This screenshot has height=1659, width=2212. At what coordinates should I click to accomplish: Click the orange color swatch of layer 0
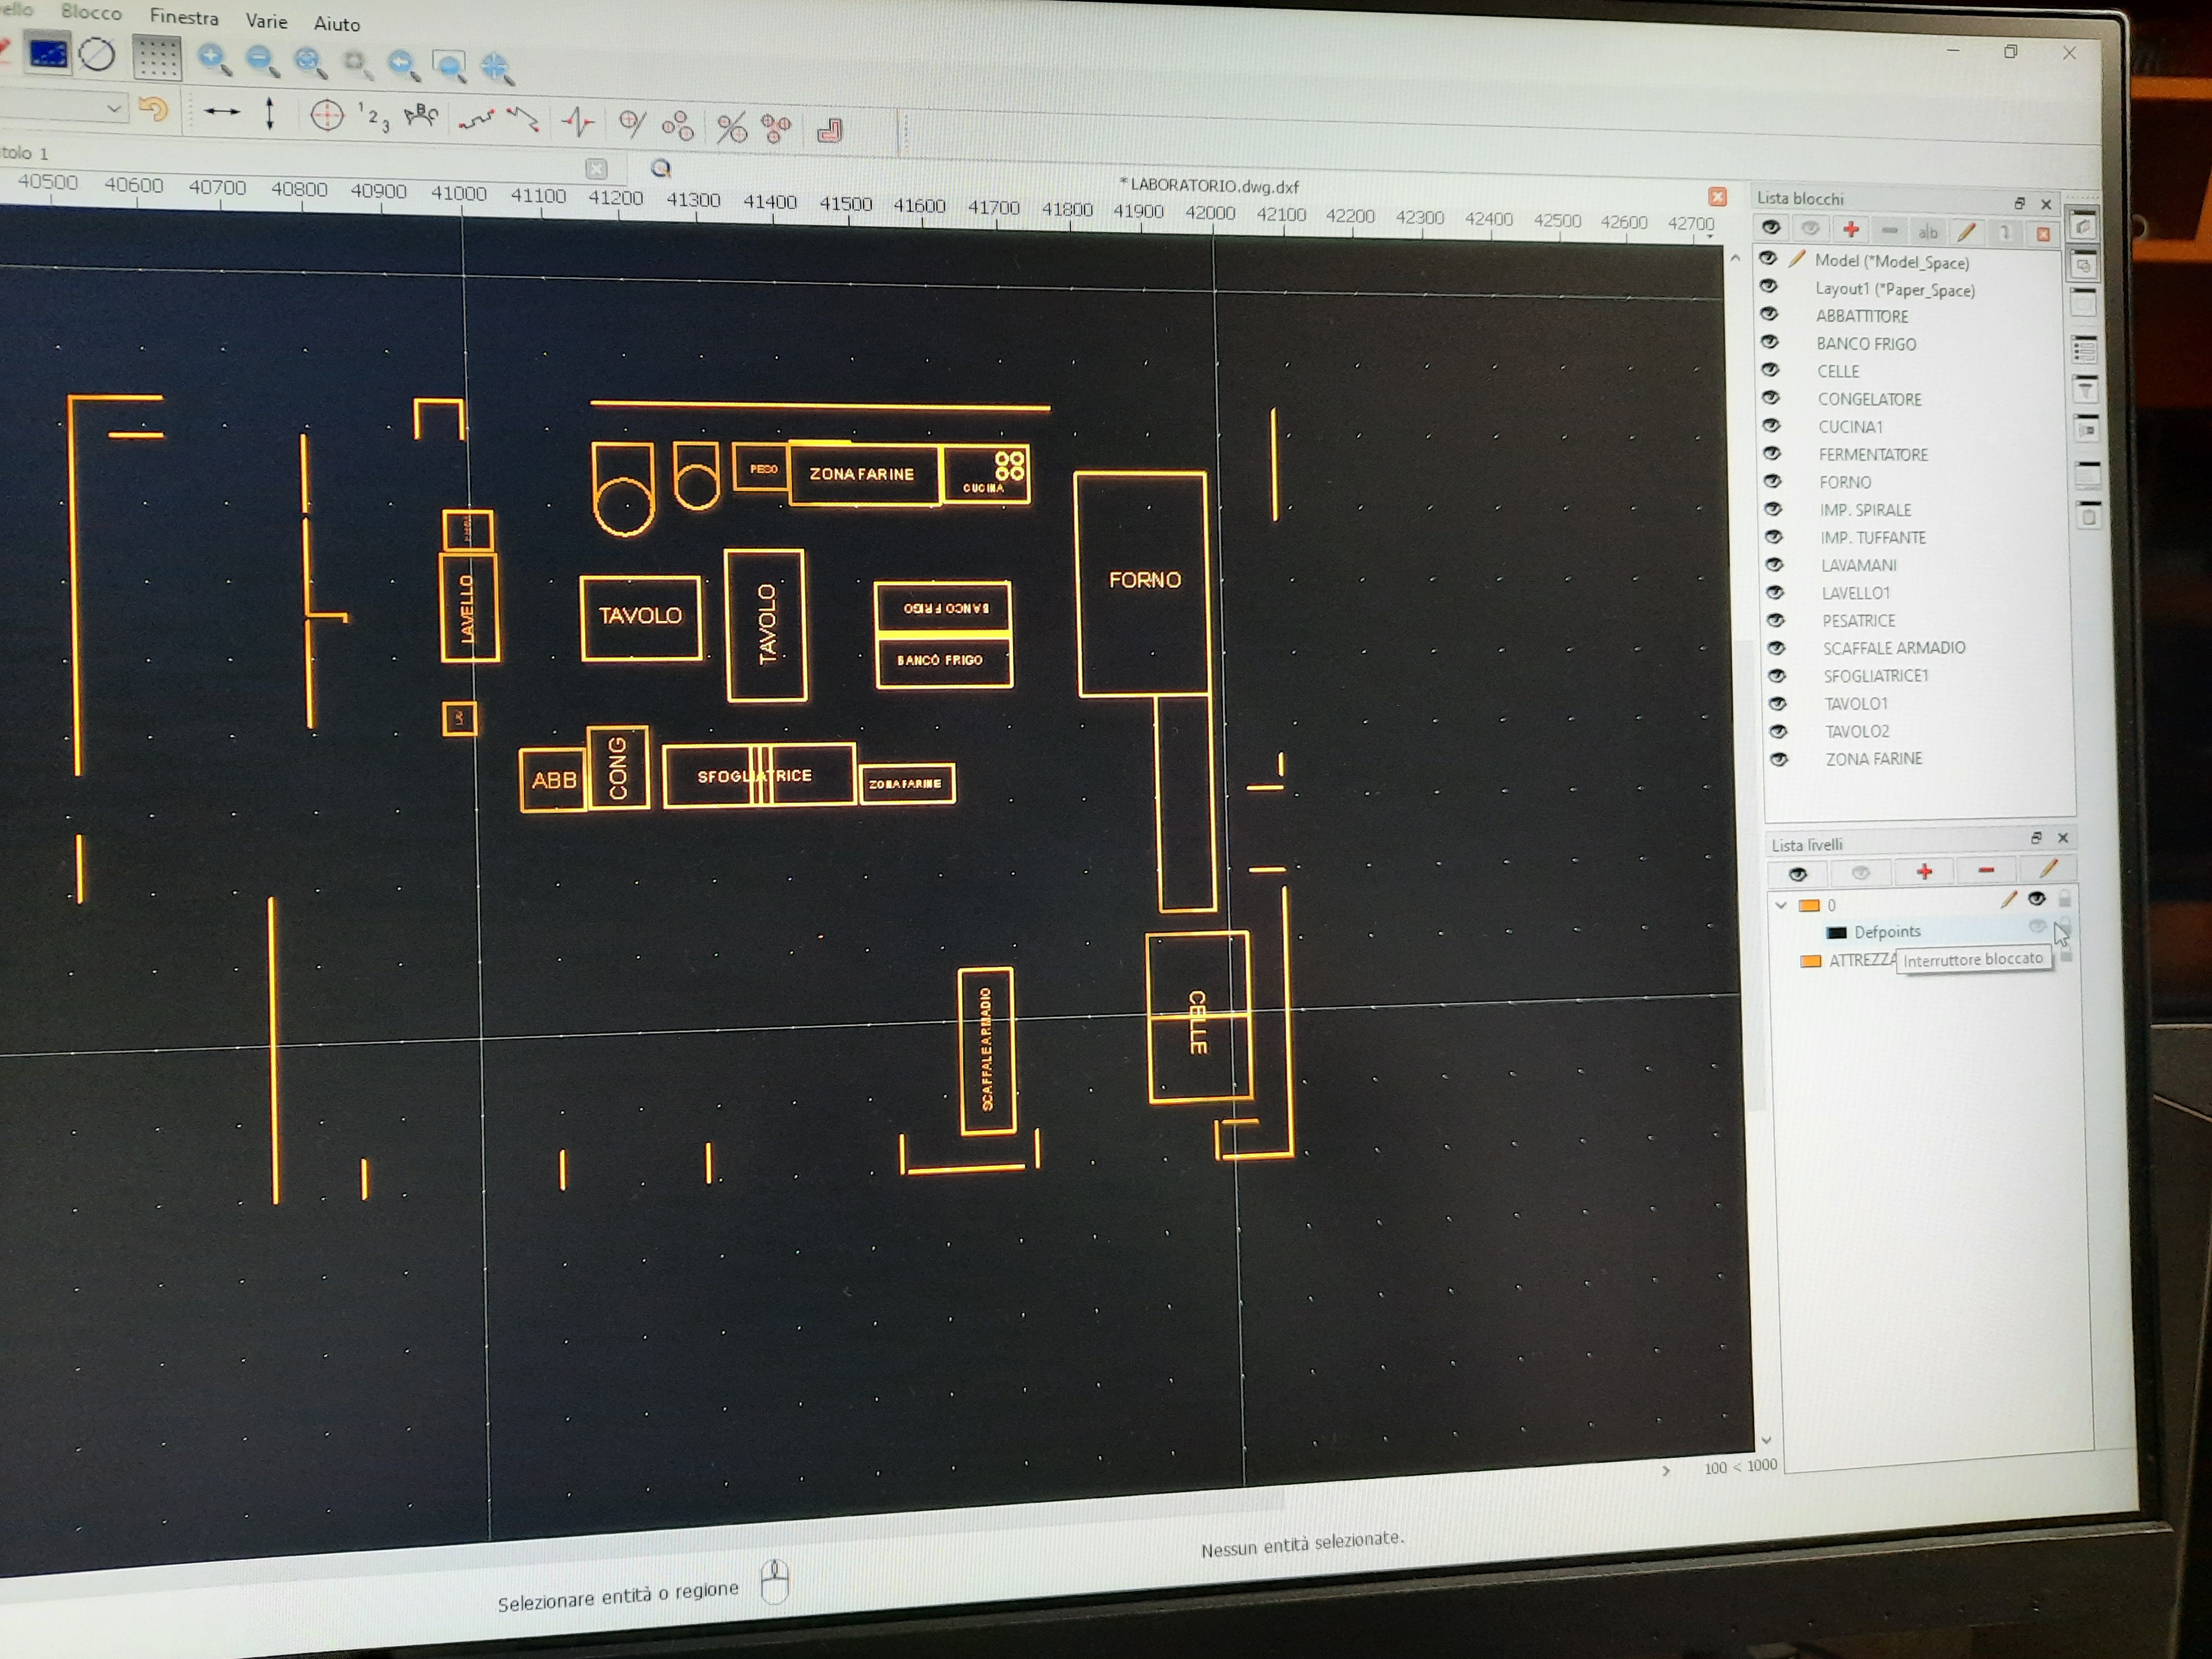click(x=1809, y=906)
